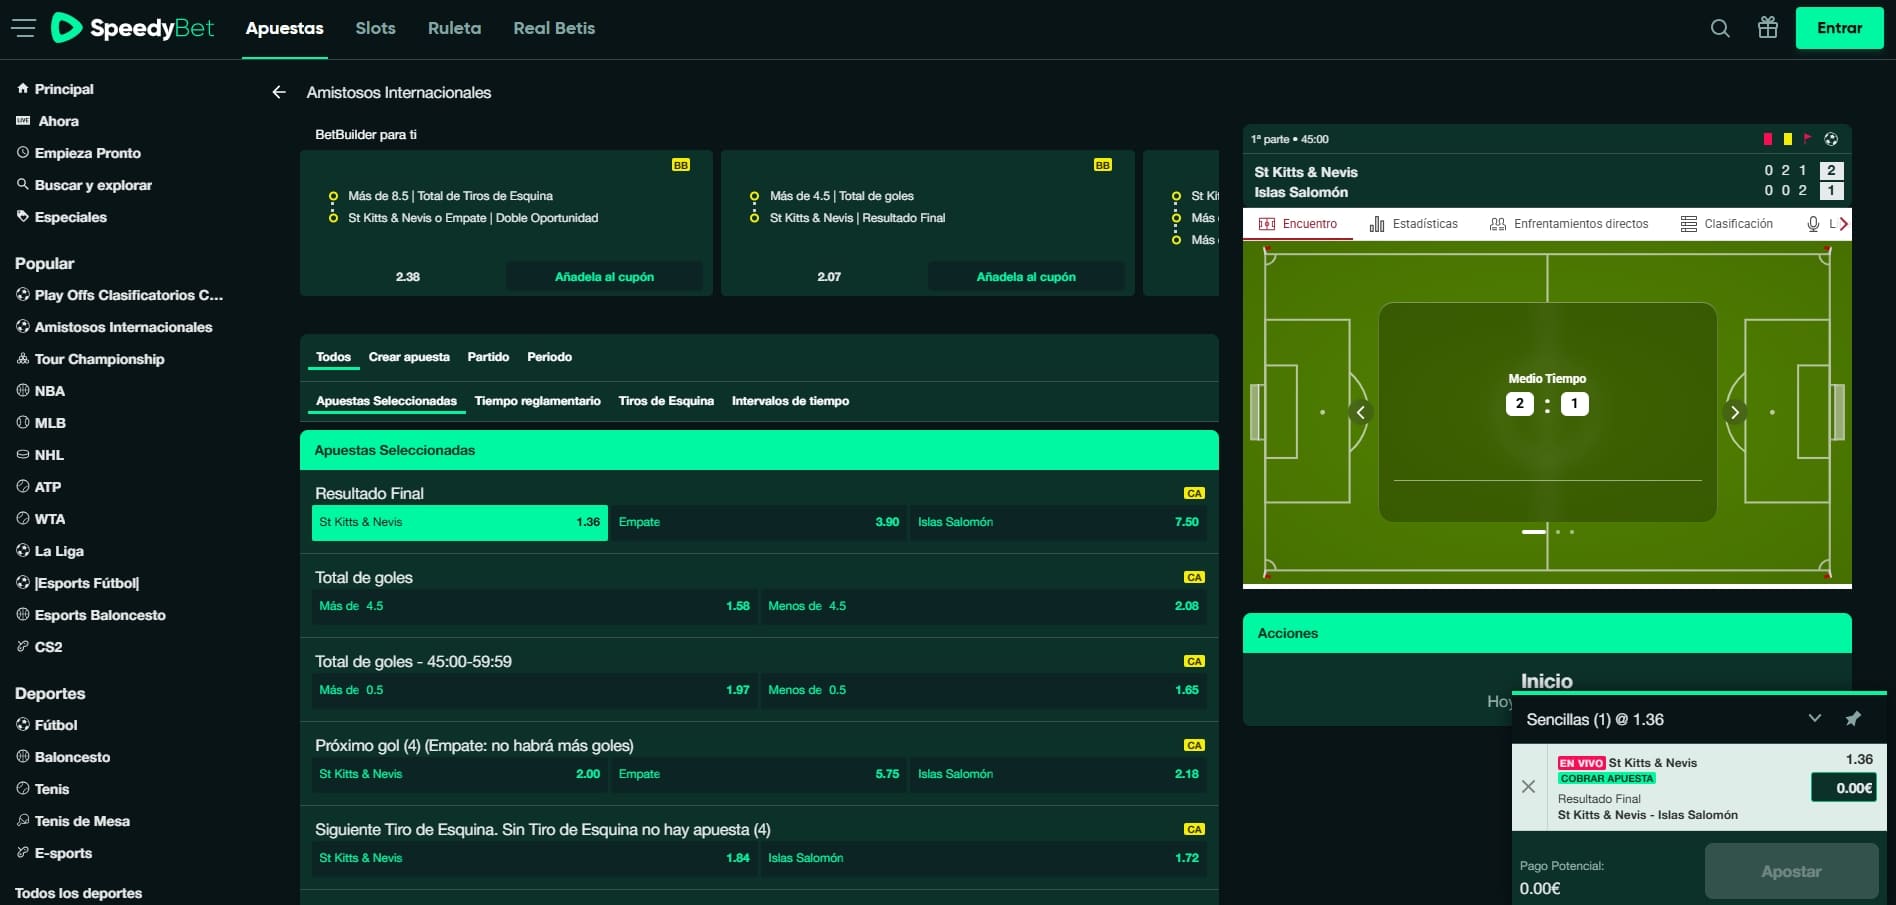Open the Tiros de Esquina tab
The image size is (1896, 905).
coord(665,401)
